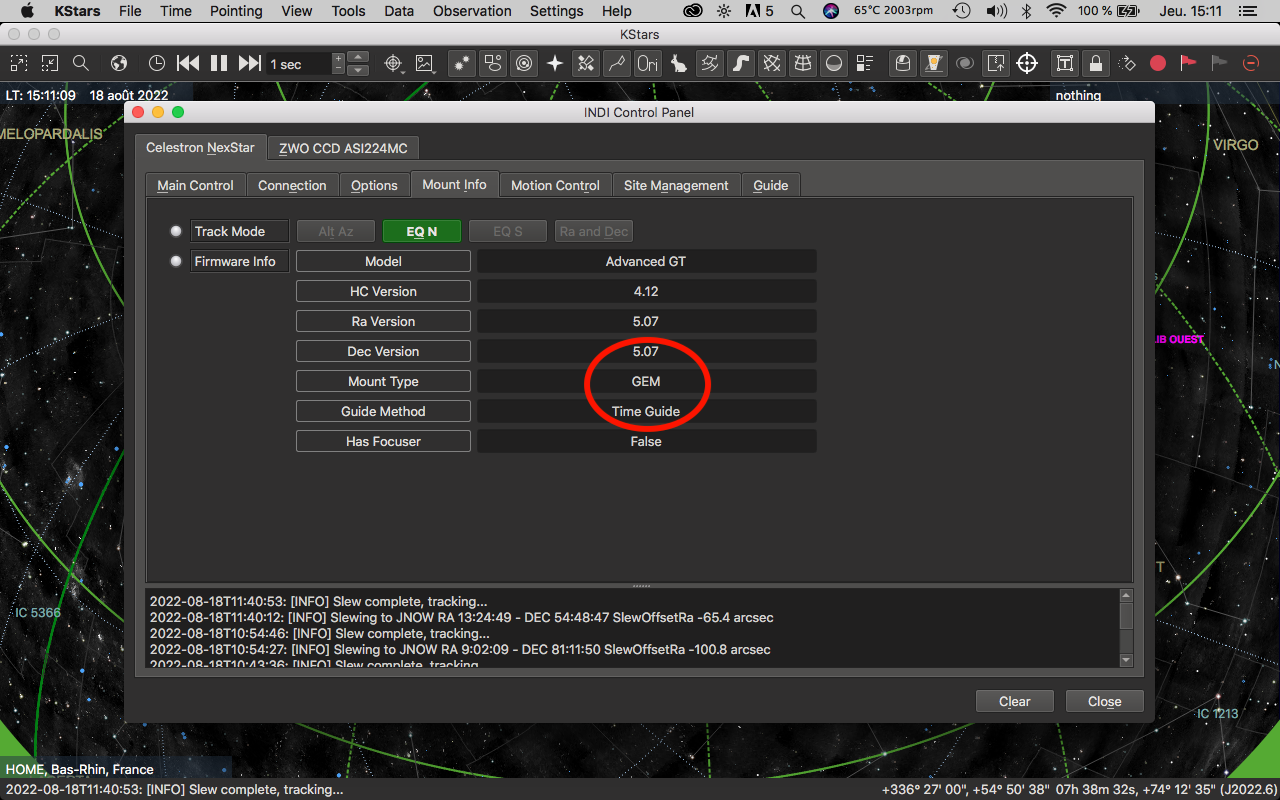Click the list-with-squares toolbar icon
The image size is (1280, 800).
[864, 63]
